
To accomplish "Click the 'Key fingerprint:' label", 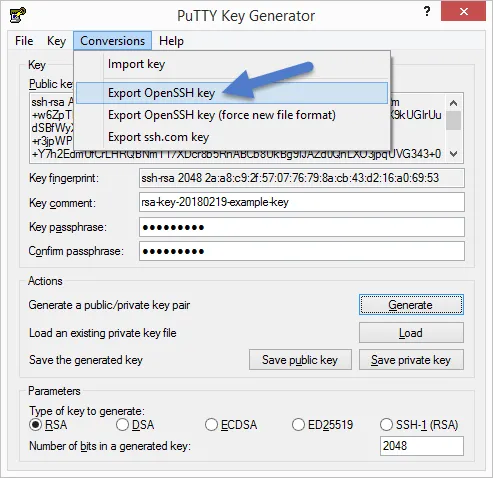I will coord(64,178).
